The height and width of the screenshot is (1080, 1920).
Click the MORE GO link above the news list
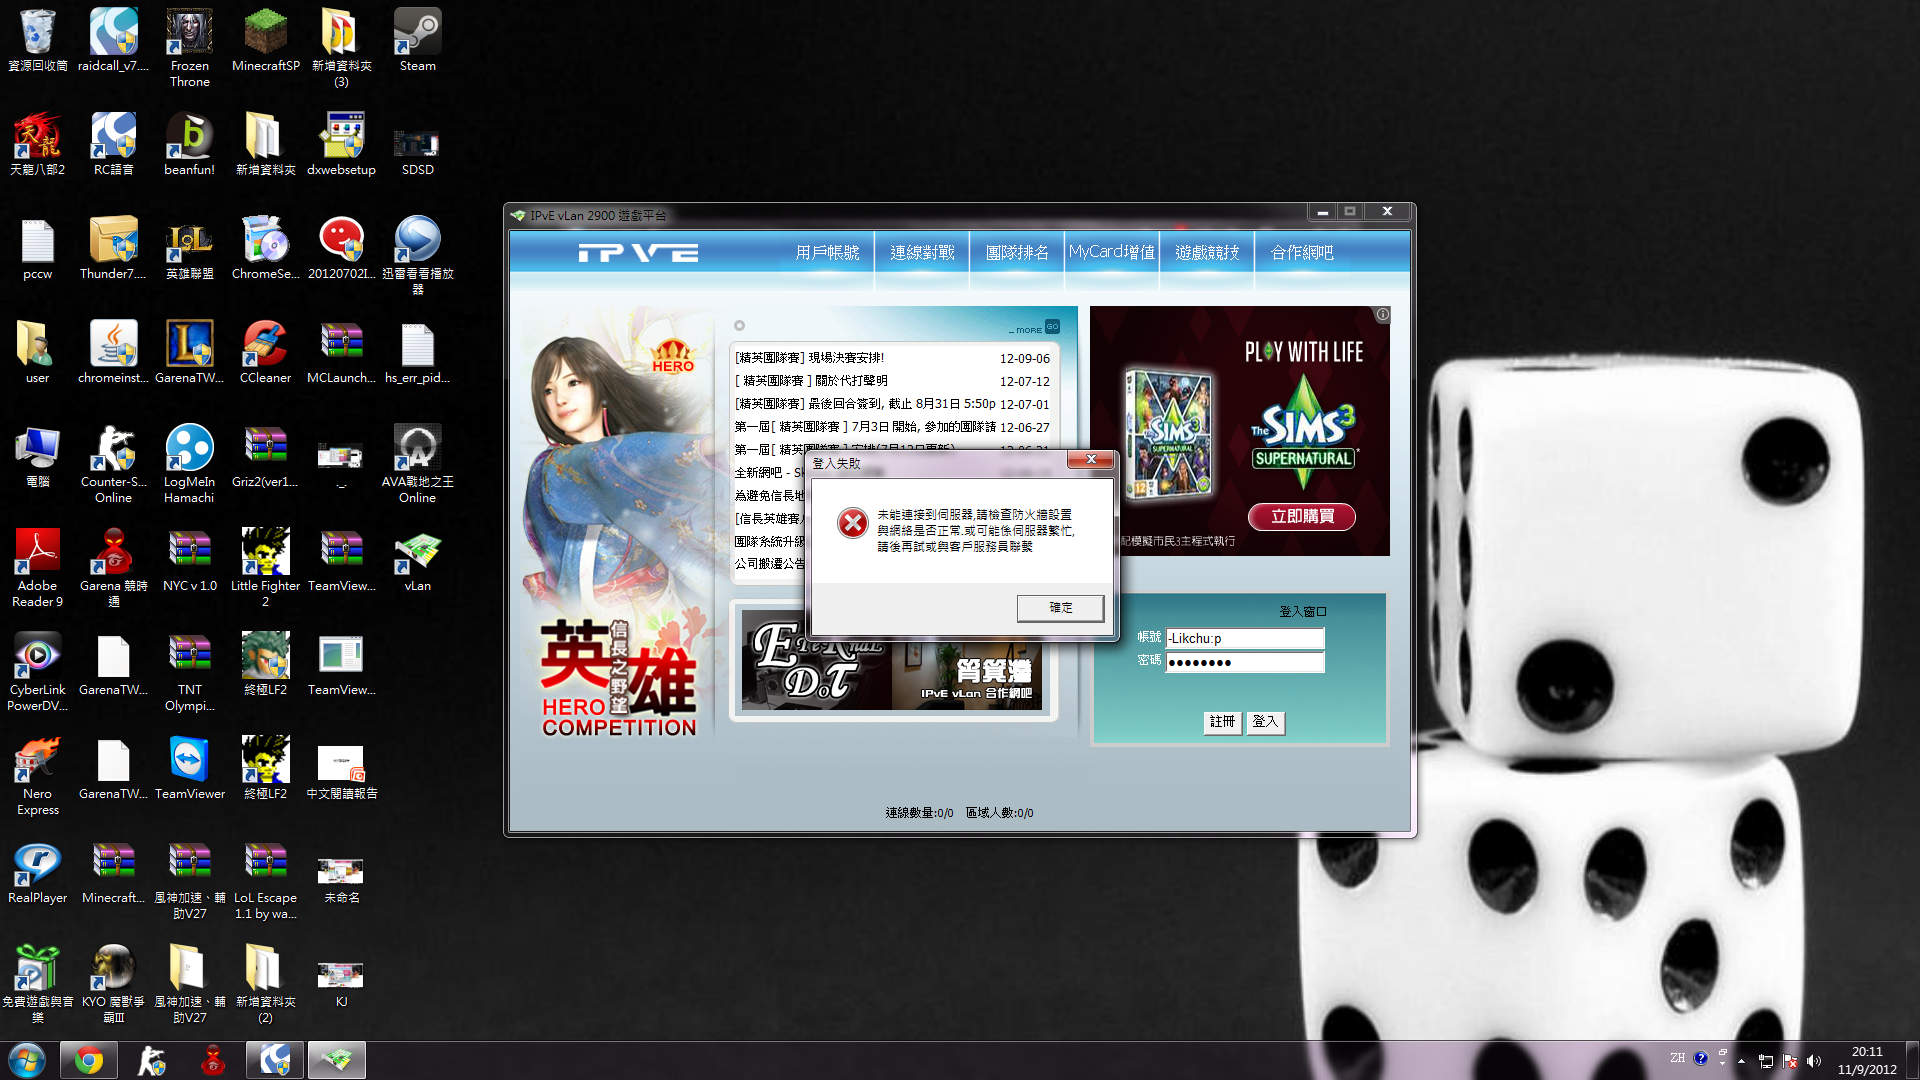pos(1035,328)
